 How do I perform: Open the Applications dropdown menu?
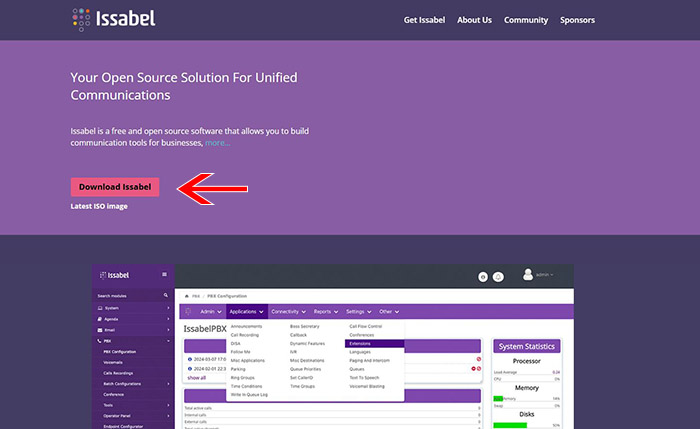tap(246, 312)
